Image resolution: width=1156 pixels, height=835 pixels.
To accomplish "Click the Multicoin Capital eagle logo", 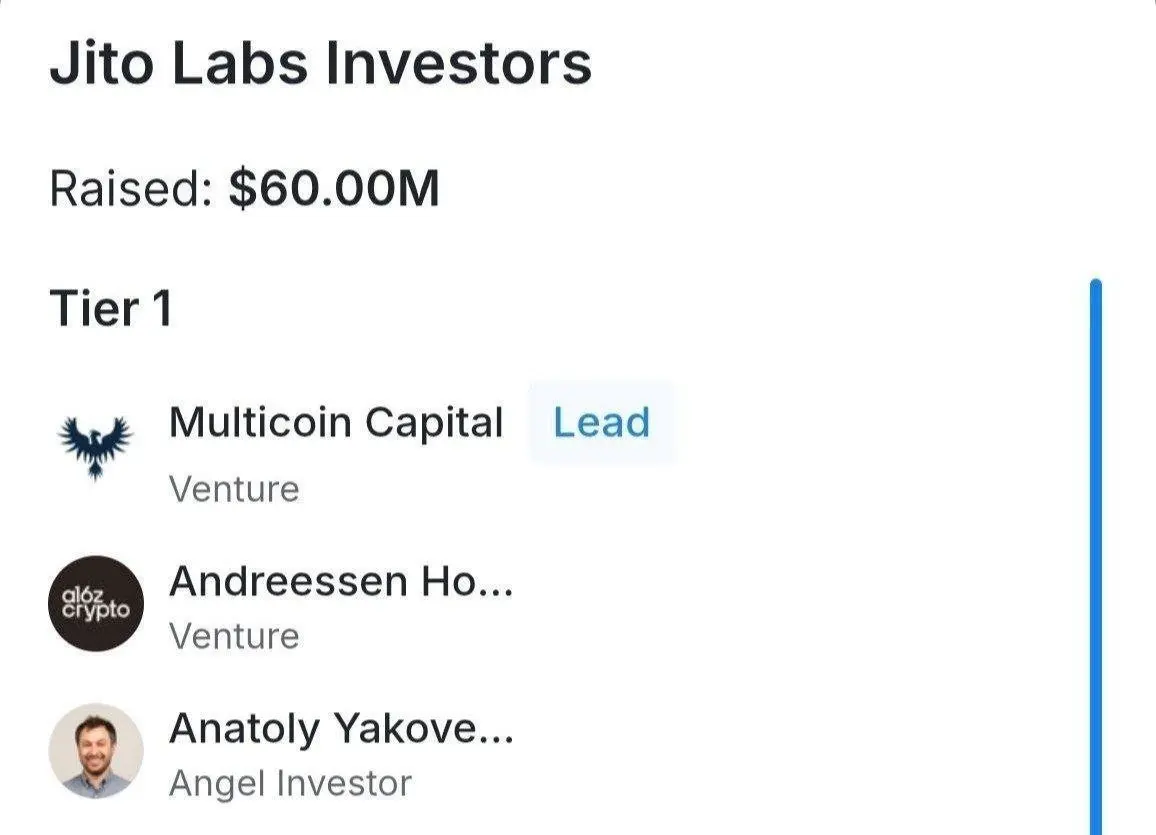I will click(95, 447).
